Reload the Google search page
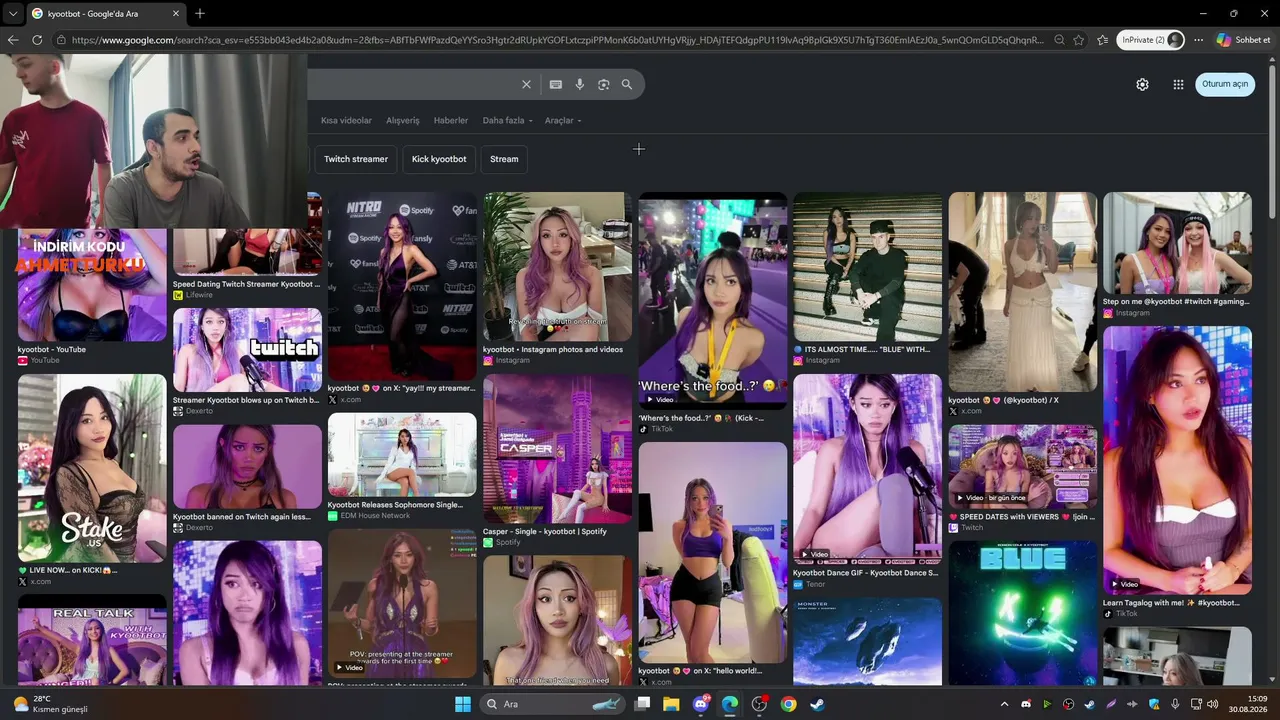The height and width of the screenshot is (720, 1280). tap(37, 40)
